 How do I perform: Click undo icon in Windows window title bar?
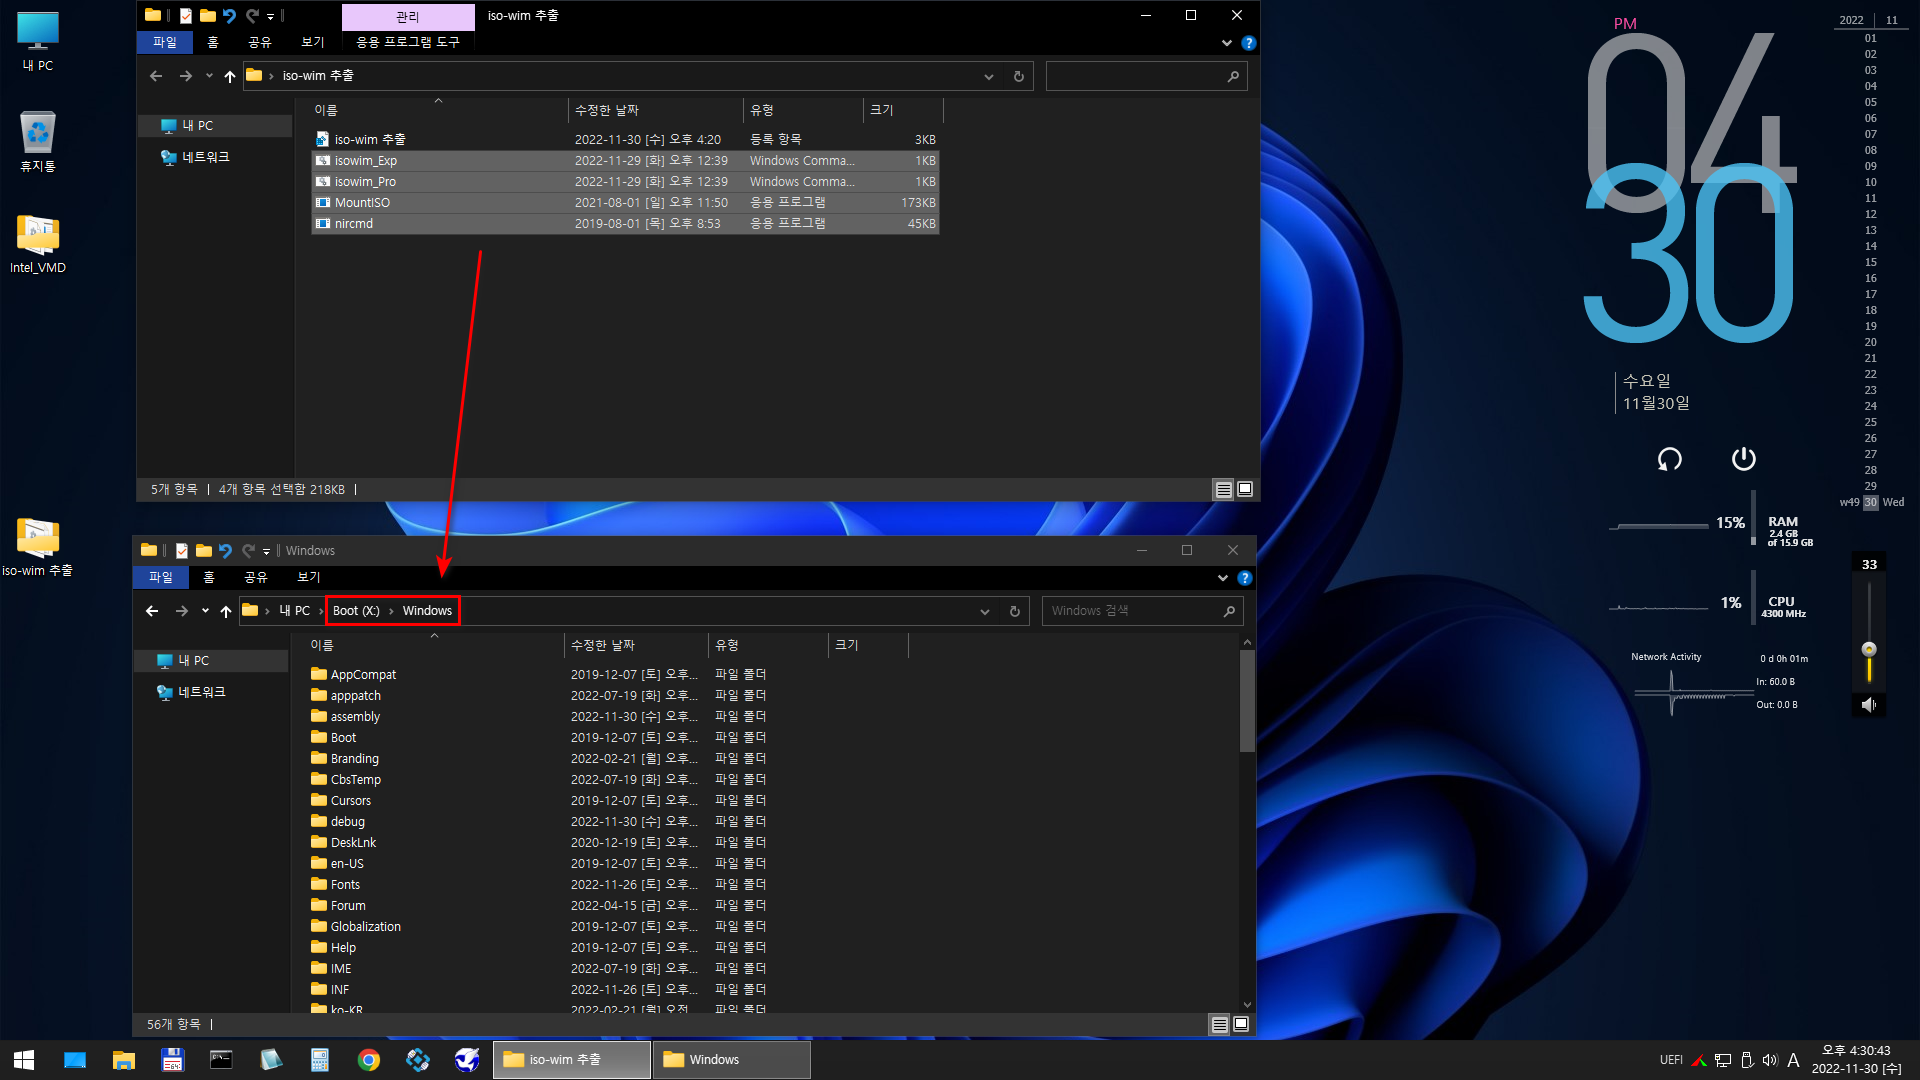point(225,550)
